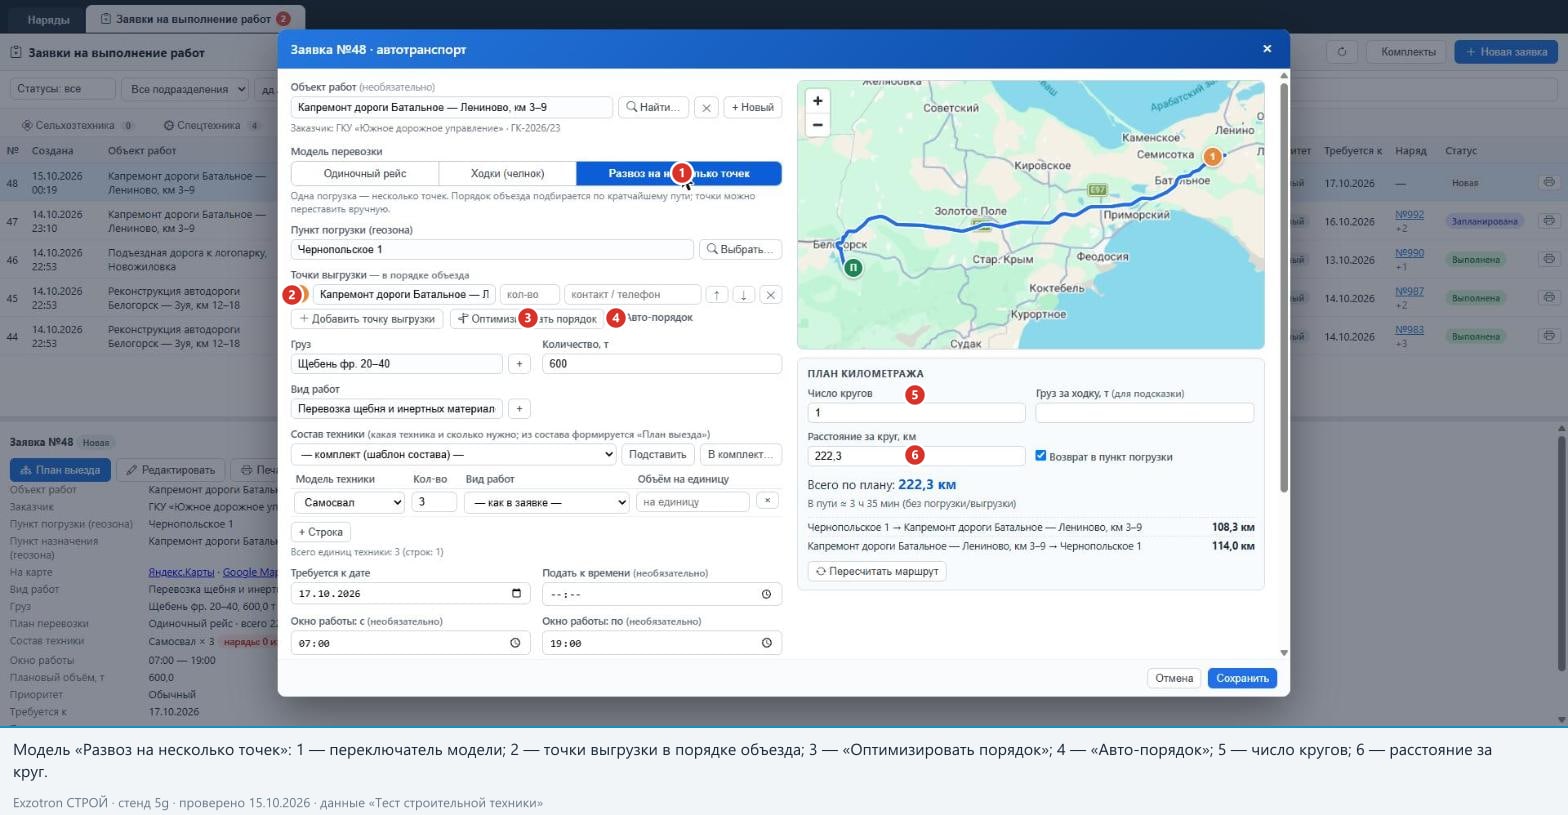The height and width of the screenshot is (815, 1568).
Task: Click the Расстояние за круг field
Action: click(916, 456)
